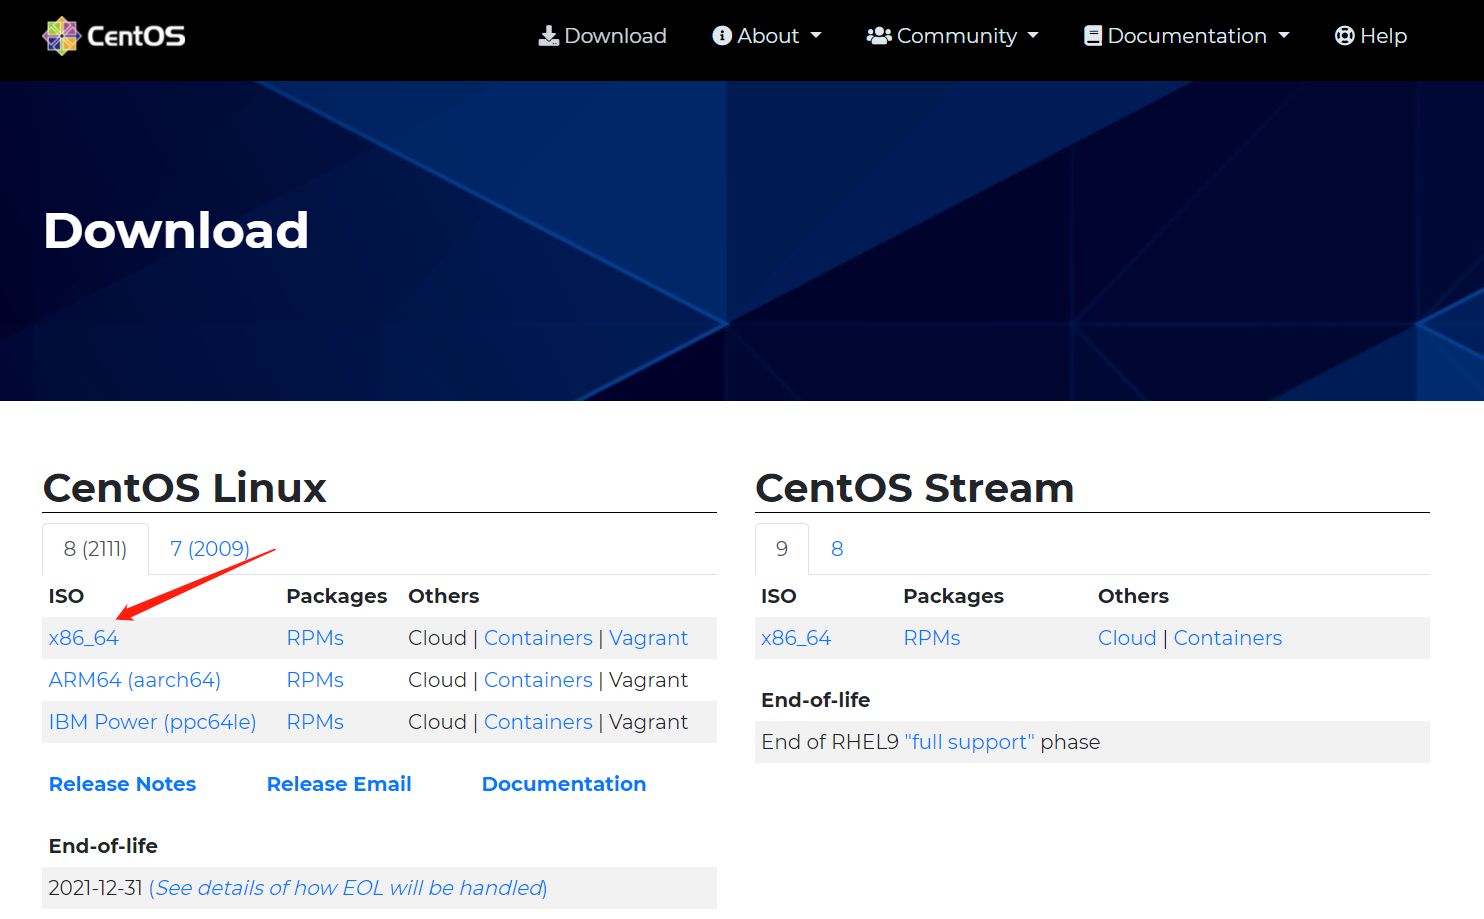Screen dimensions: 1484x919
Task: Click the About info circle icon
Action: (722, 36)
